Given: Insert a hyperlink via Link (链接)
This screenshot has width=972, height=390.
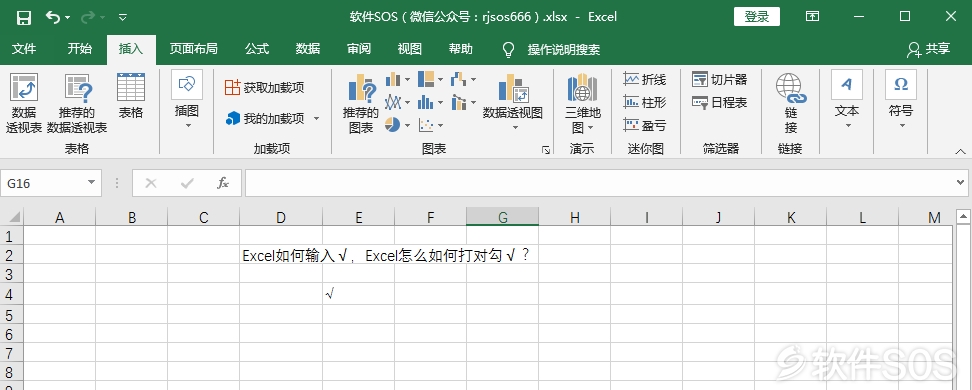Looking at the screenshot, I should click(x=791, y=104).
